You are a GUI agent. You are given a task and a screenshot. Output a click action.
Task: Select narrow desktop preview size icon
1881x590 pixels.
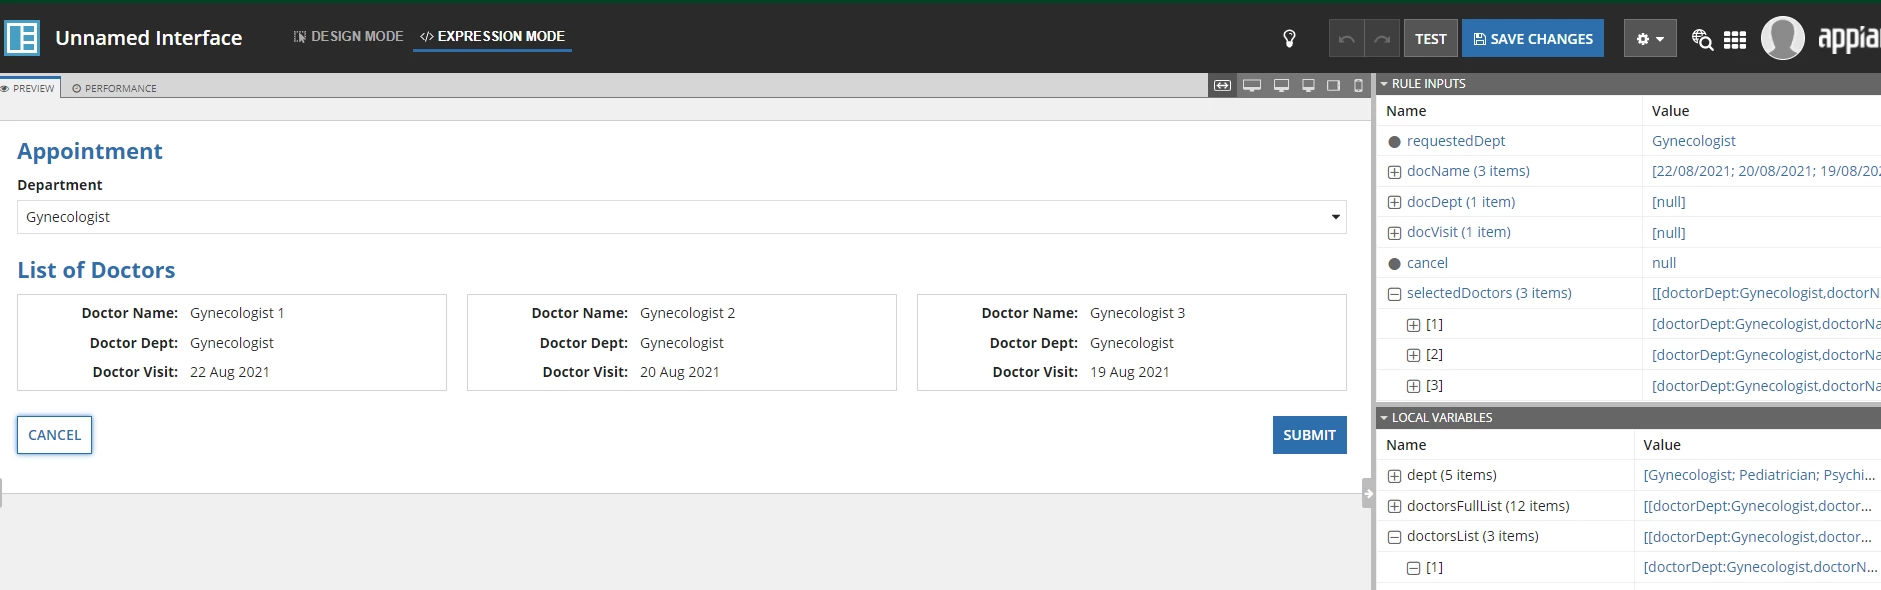coord(1308,86)
